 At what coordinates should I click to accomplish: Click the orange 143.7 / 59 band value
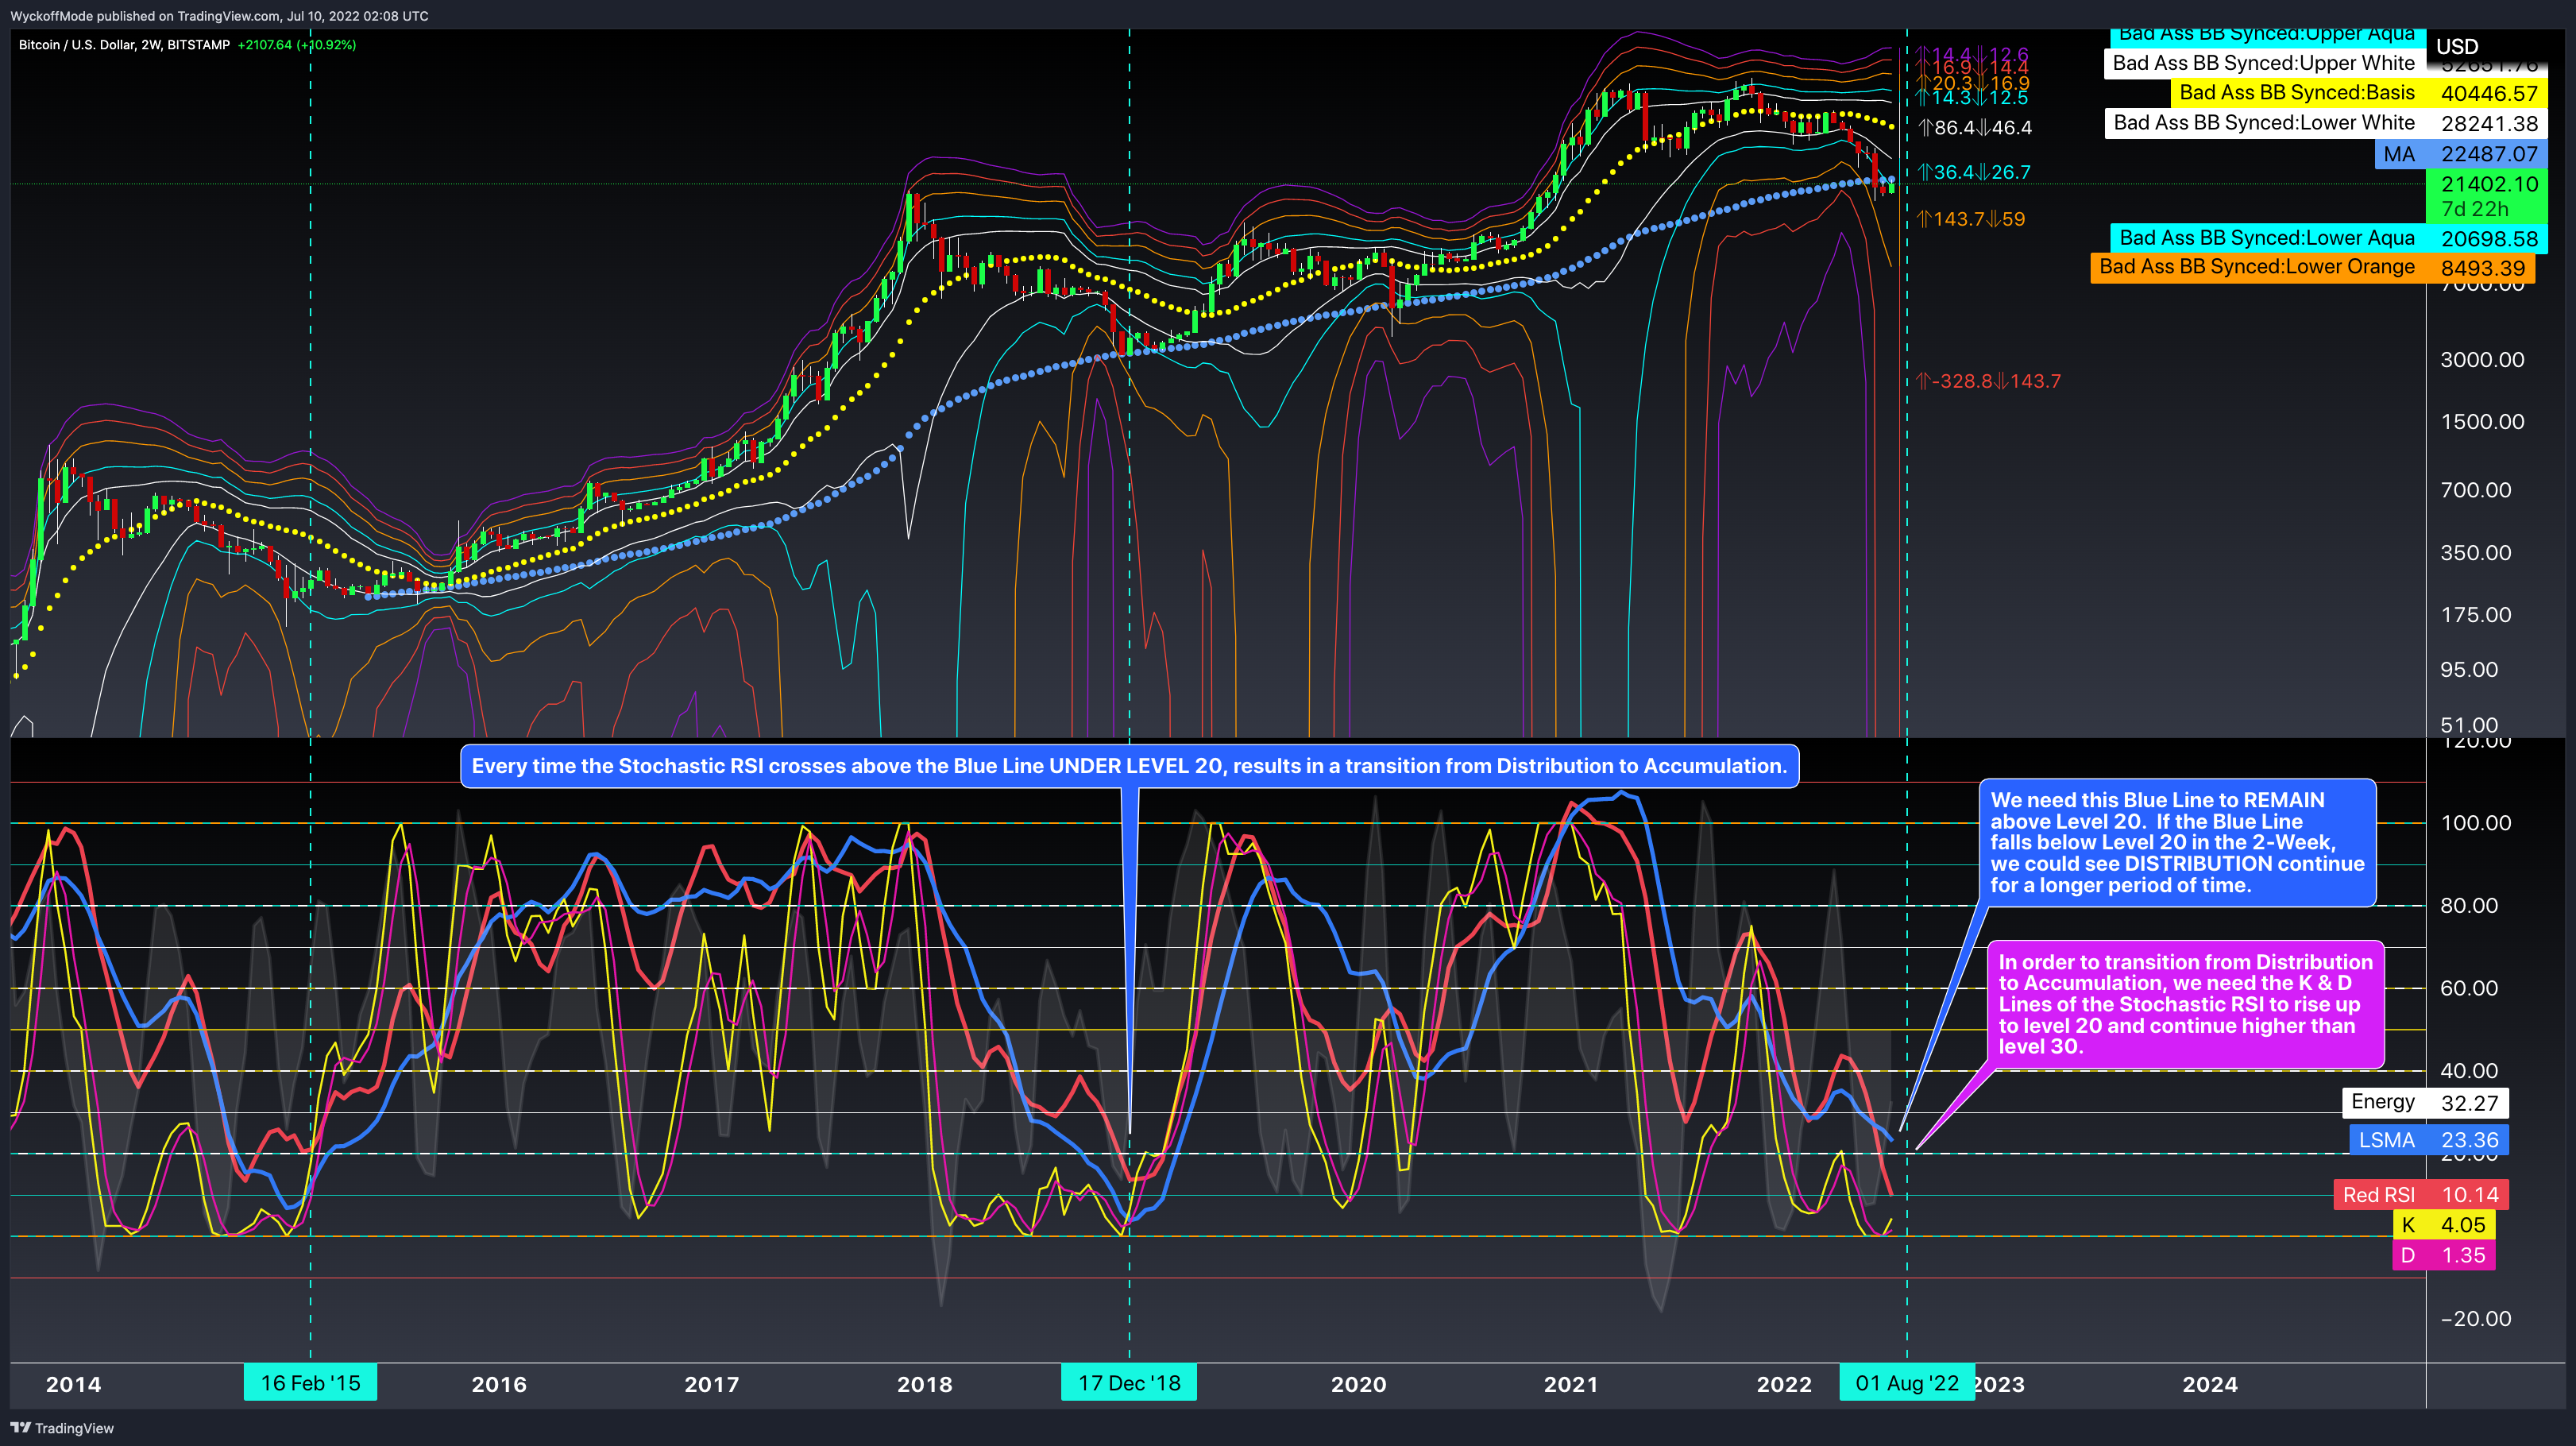pyautogui.click(x=1971, y=219)
